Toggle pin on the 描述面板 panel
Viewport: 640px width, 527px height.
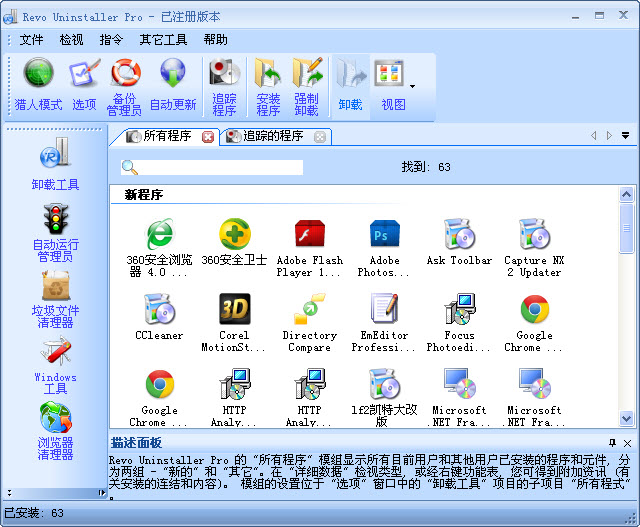tap(612, 442)
